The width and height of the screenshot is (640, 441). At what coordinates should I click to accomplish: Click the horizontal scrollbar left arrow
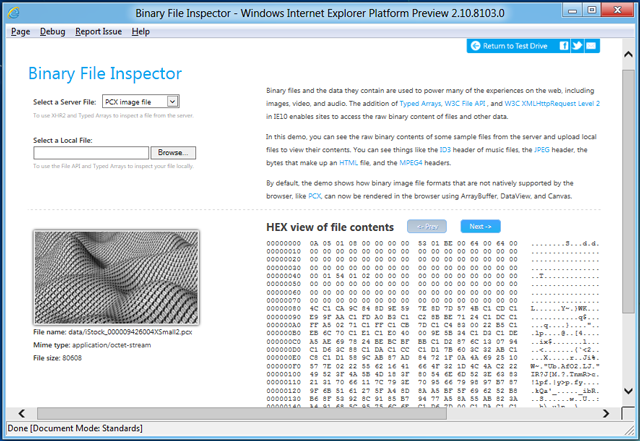(22, 413)
